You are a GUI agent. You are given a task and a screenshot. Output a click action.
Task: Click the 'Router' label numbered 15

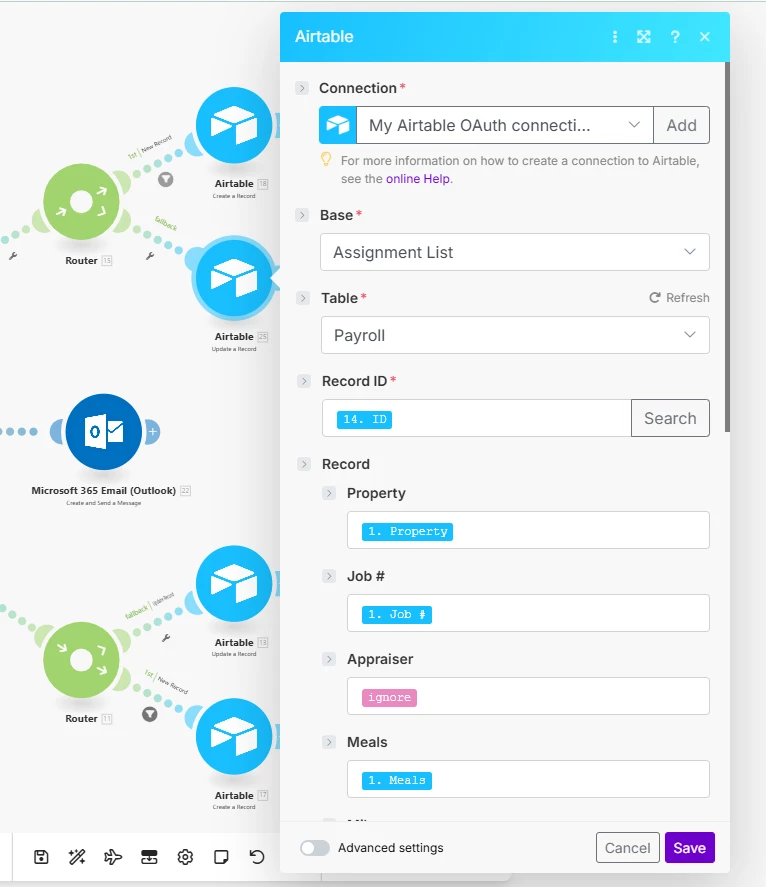pos(81,261)
